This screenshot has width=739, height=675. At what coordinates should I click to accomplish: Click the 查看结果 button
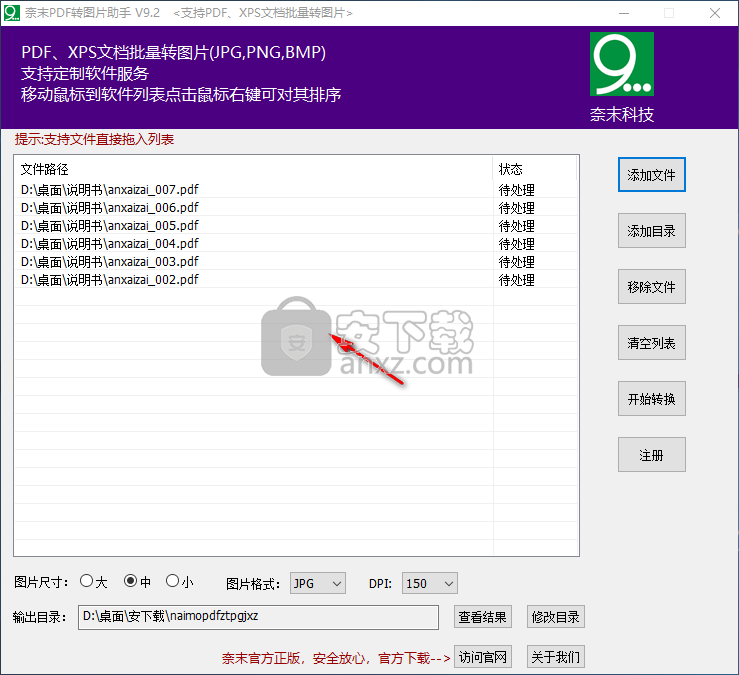(x=483, y=617)
